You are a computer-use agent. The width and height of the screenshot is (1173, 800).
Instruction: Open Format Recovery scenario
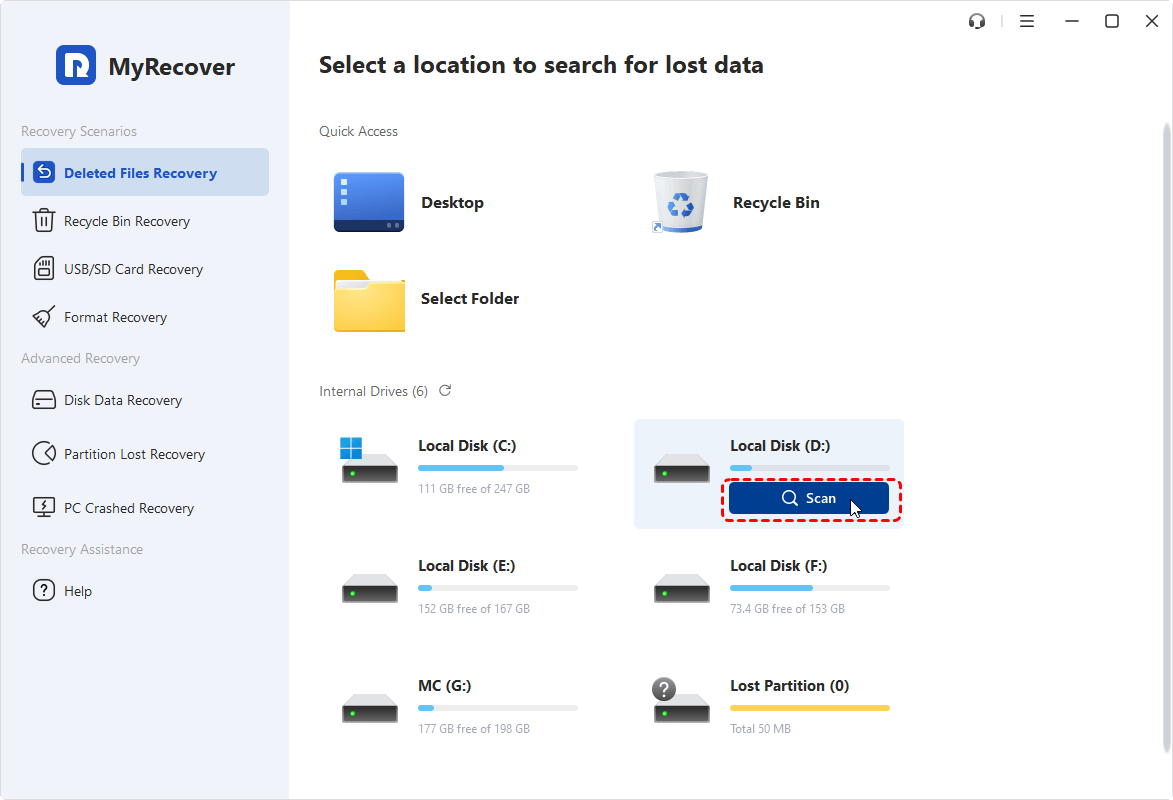(x=145, y=317)
